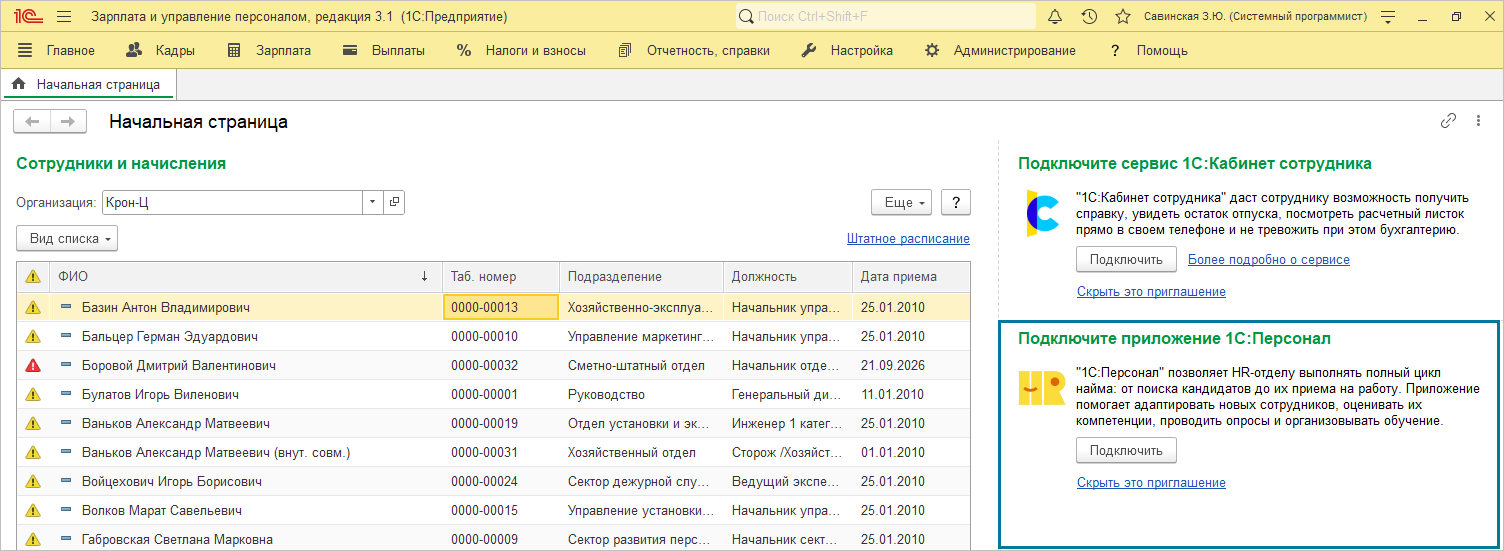The height and width of the screenshot is (551, 1504).
Task: Open the Налоги и взносы section
Action: point(521,51)
